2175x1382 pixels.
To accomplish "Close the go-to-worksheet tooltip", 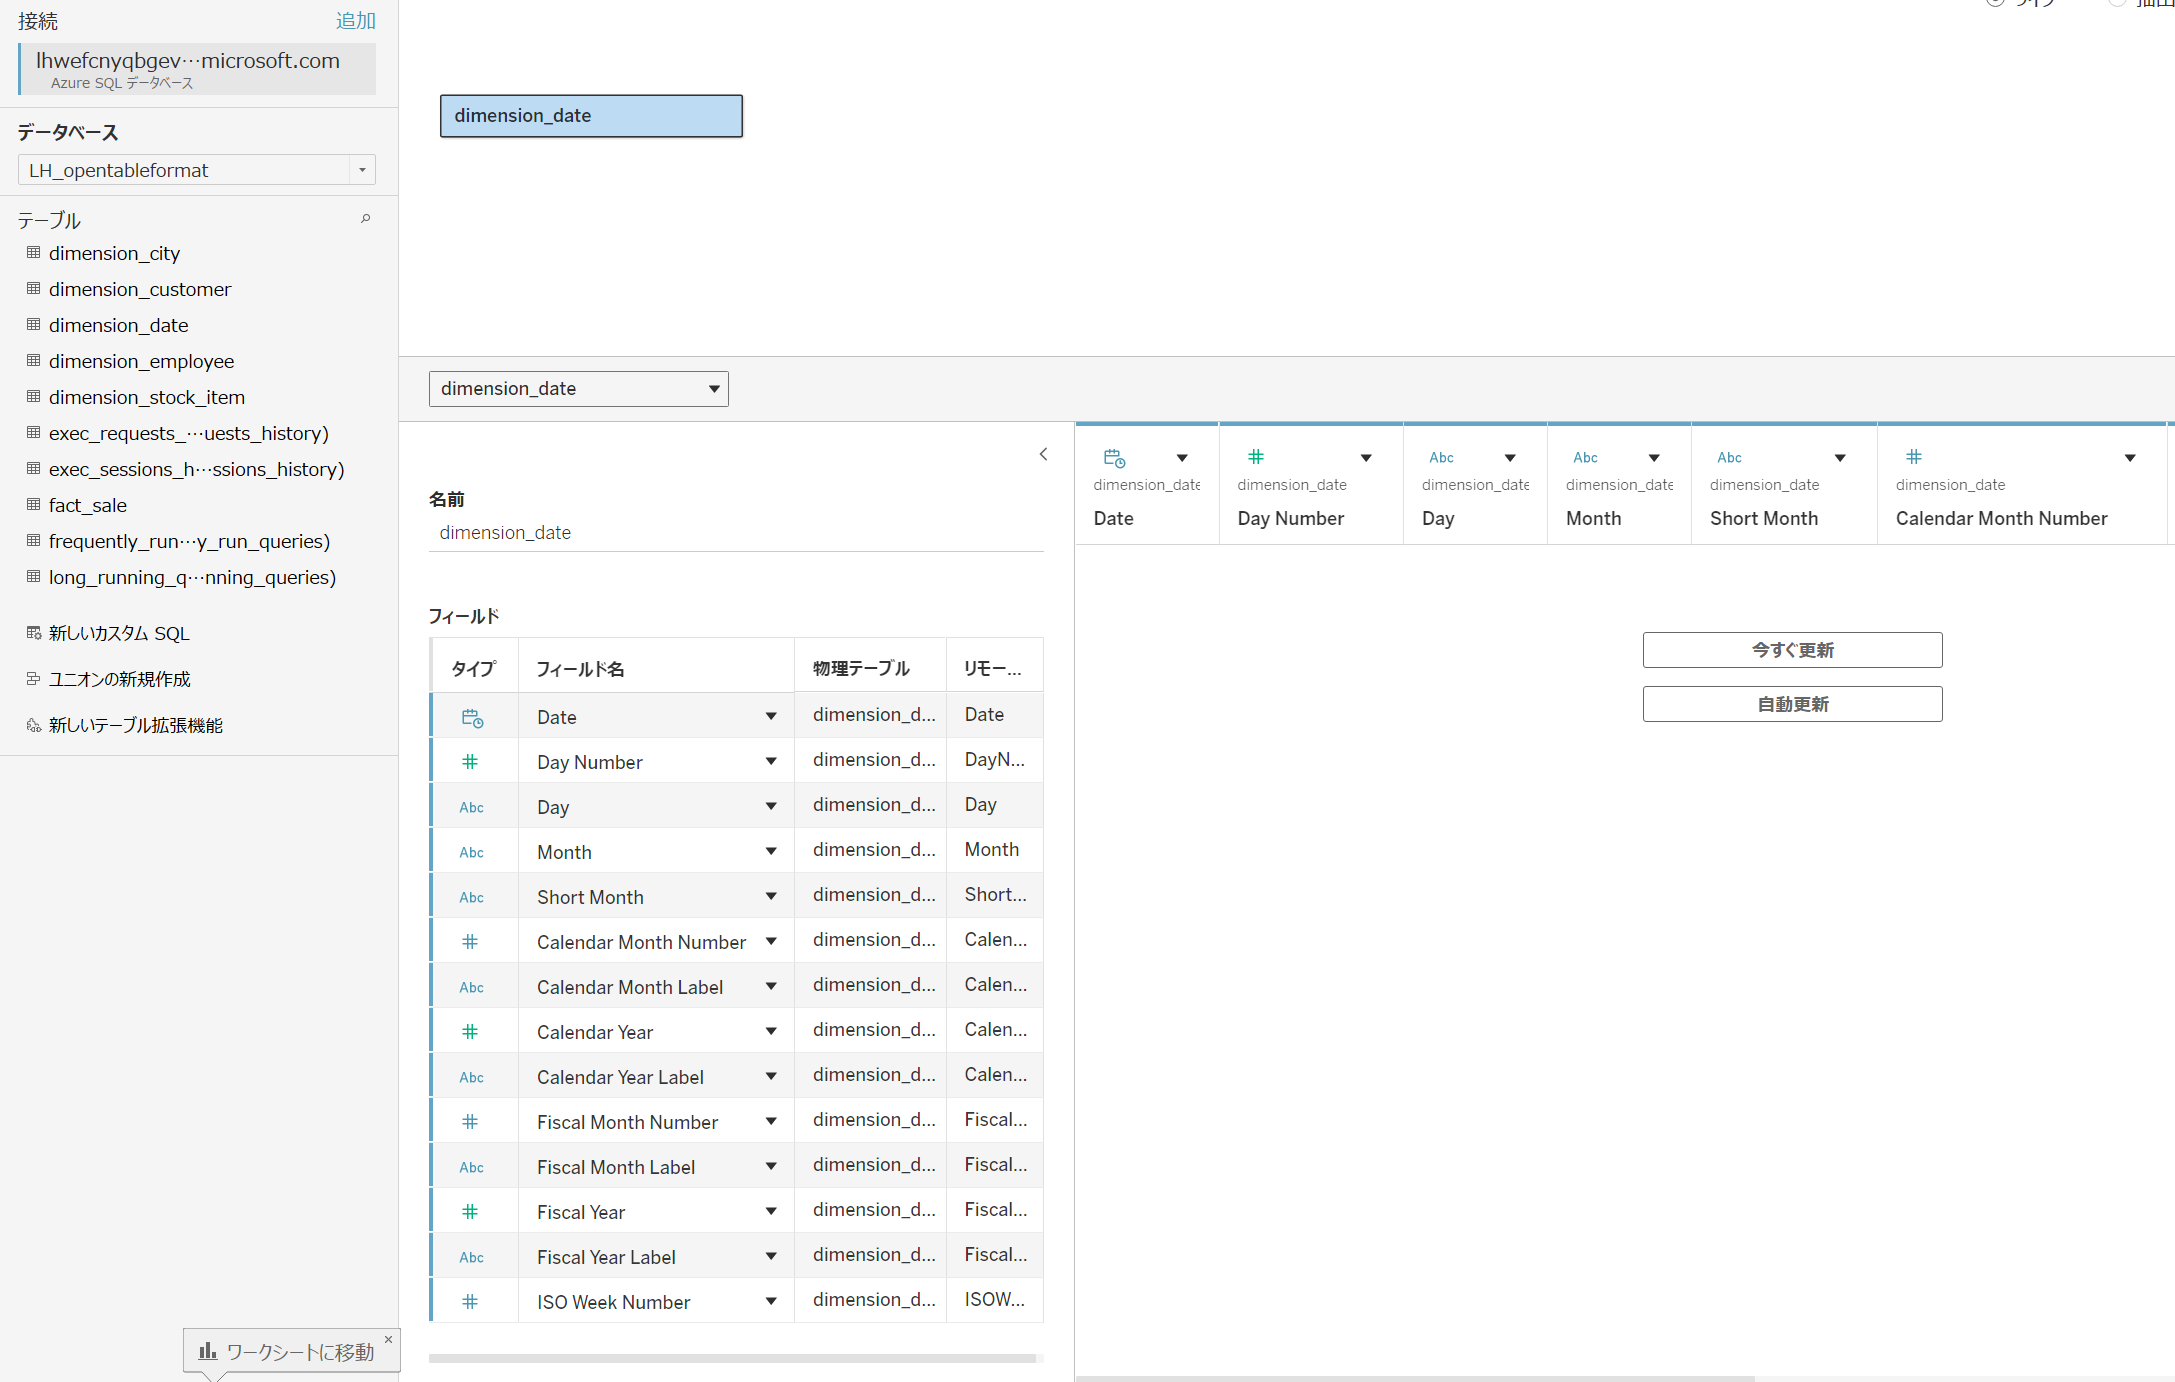I will 388,1339.
